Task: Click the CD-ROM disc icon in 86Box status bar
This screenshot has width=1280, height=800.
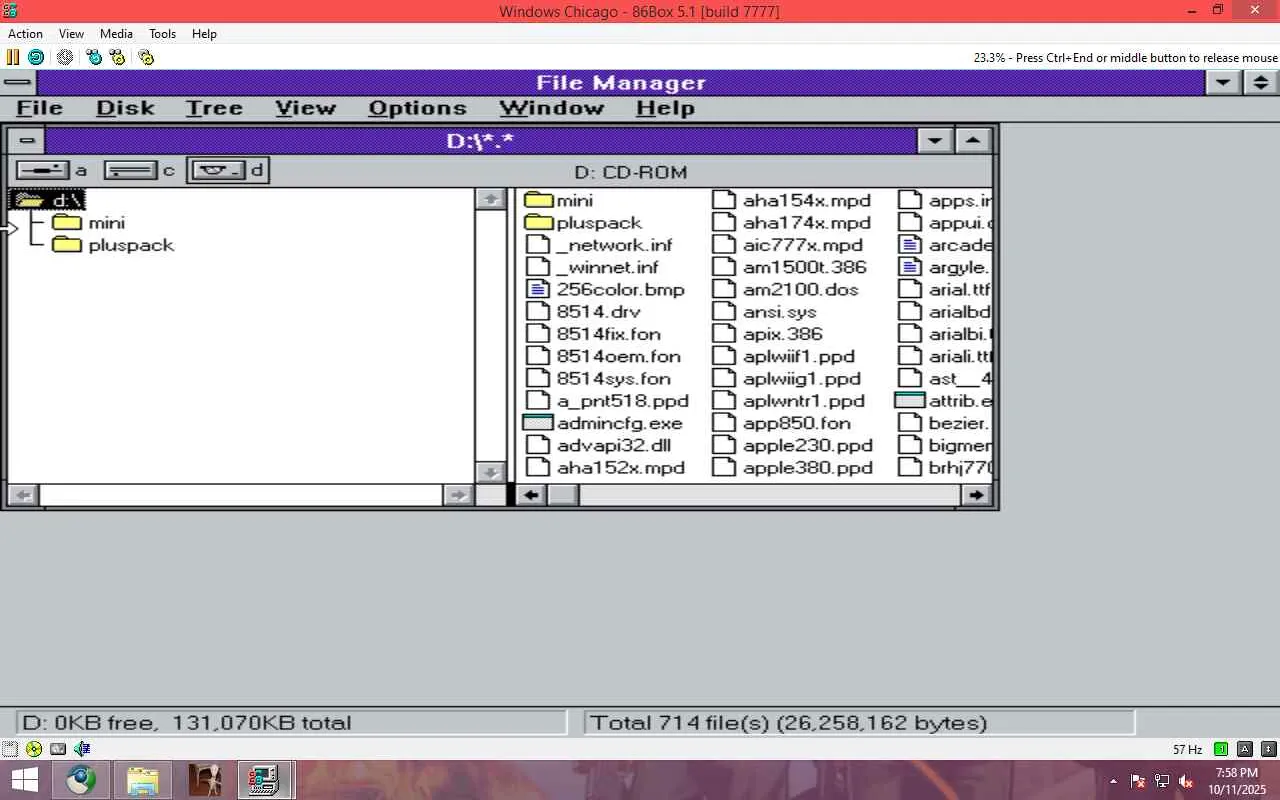Action: pos(34,749)
